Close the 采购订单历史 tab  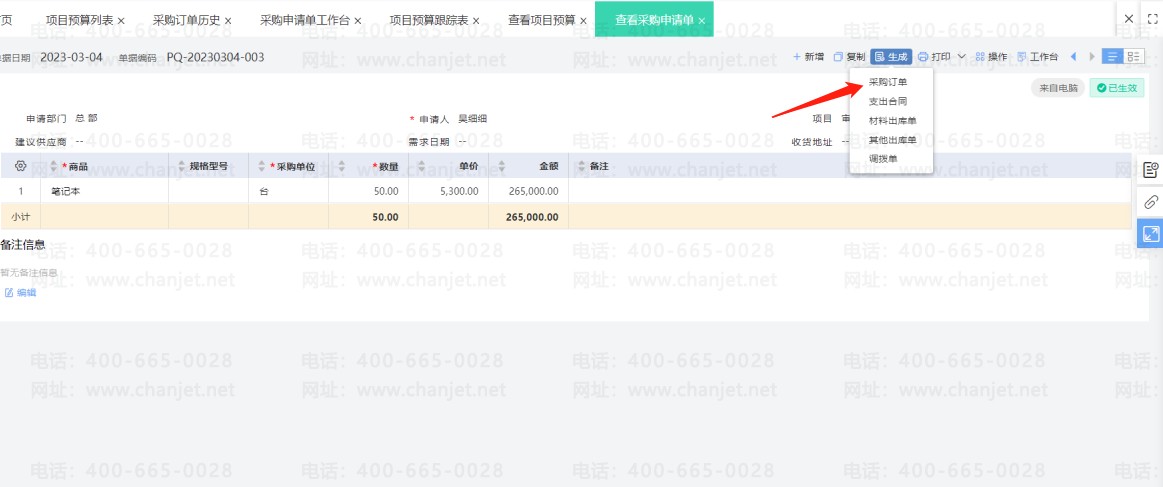click(x=228, y=21)
